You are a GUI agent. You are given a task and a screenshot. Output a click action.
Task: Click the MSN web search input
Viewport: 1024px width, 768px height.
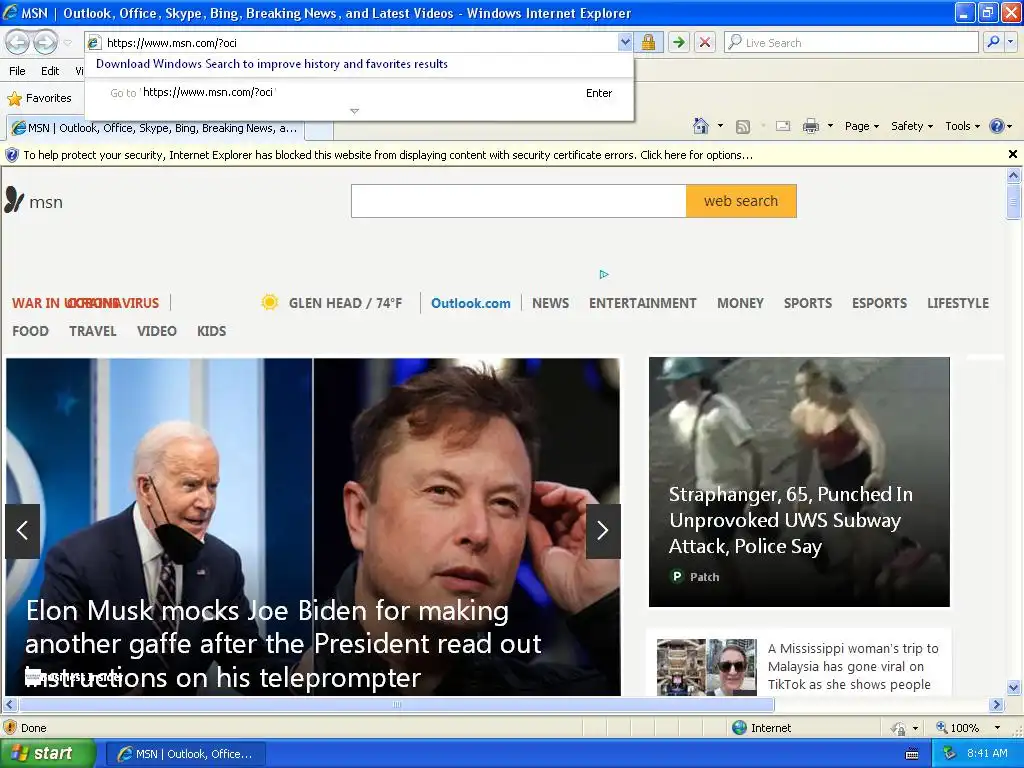tap(519, 201)
